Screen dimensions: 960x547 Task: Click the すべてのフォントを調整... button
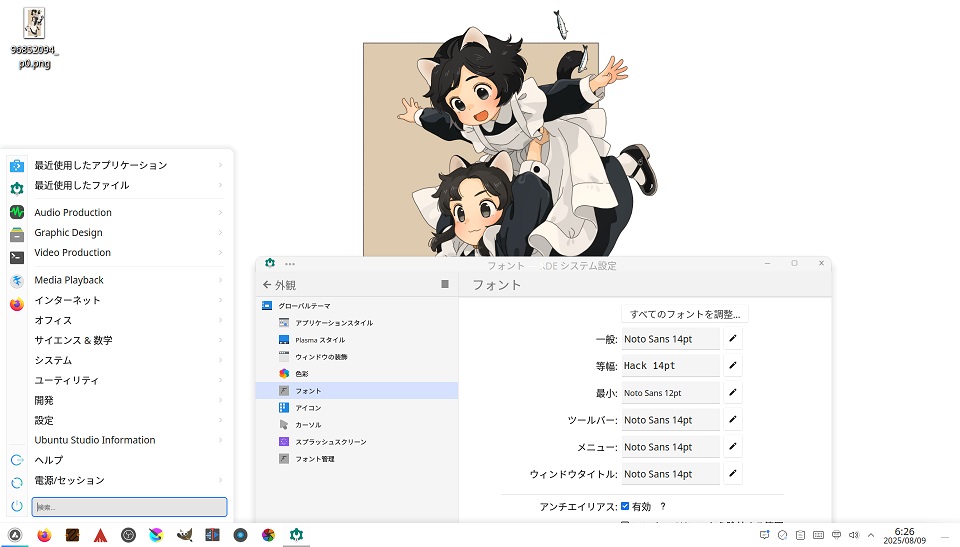685,314
